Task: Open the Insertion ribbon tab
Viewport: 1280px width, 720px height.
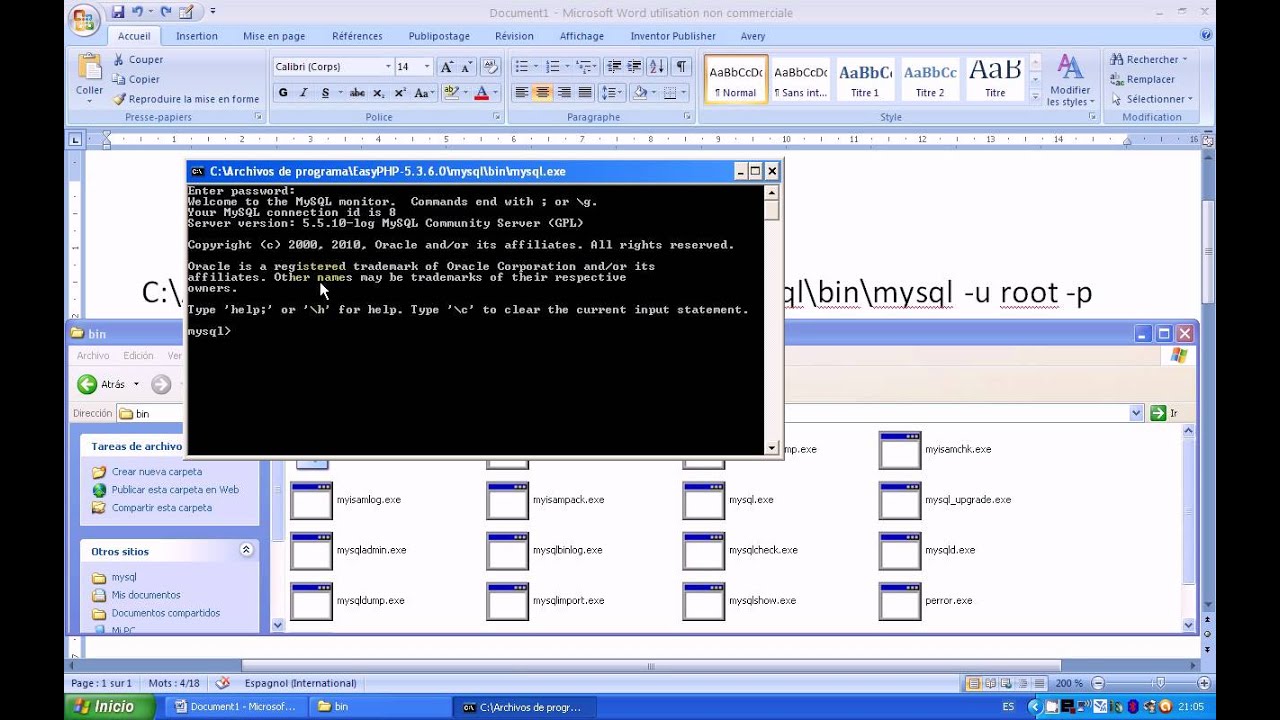Action: 196,36
